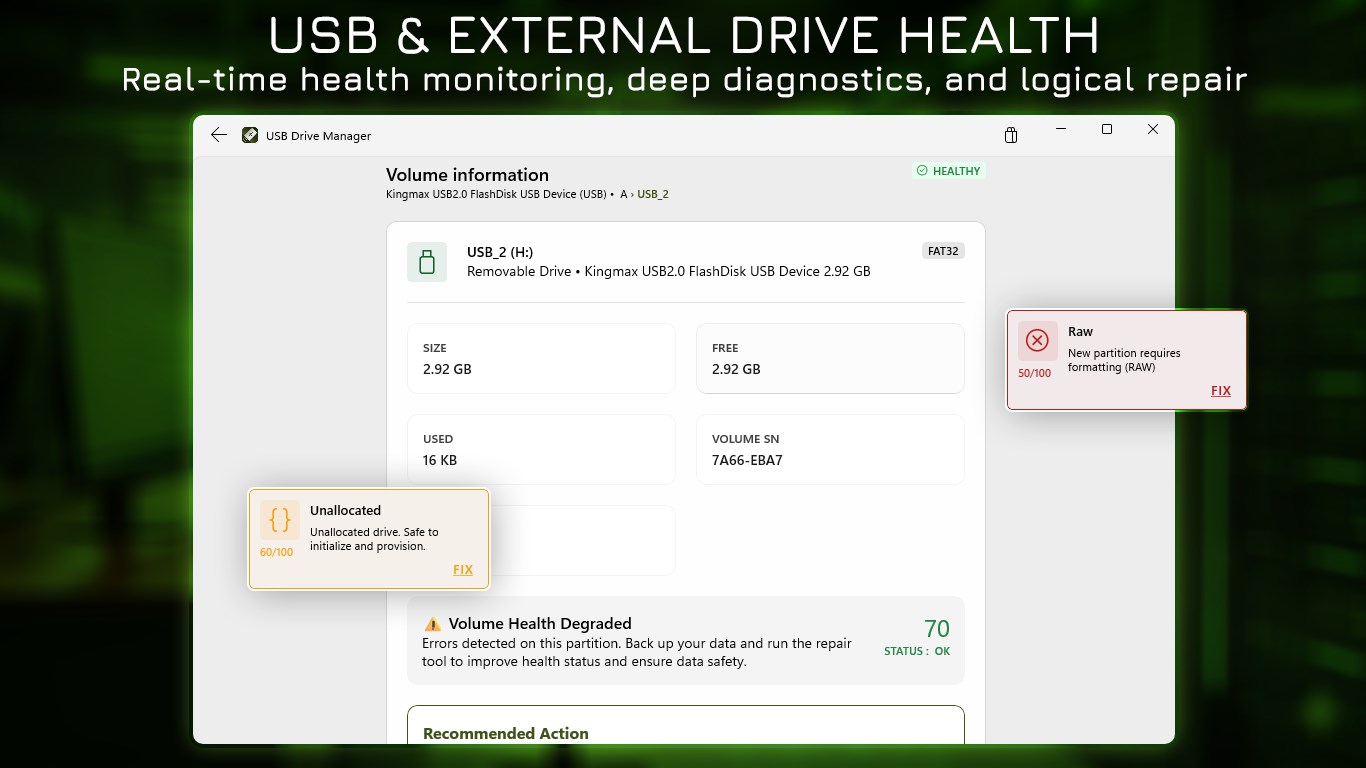Click the USB_2 (H:) drive name
This screenshot has height=768, width=1366.
pos(500,252)
